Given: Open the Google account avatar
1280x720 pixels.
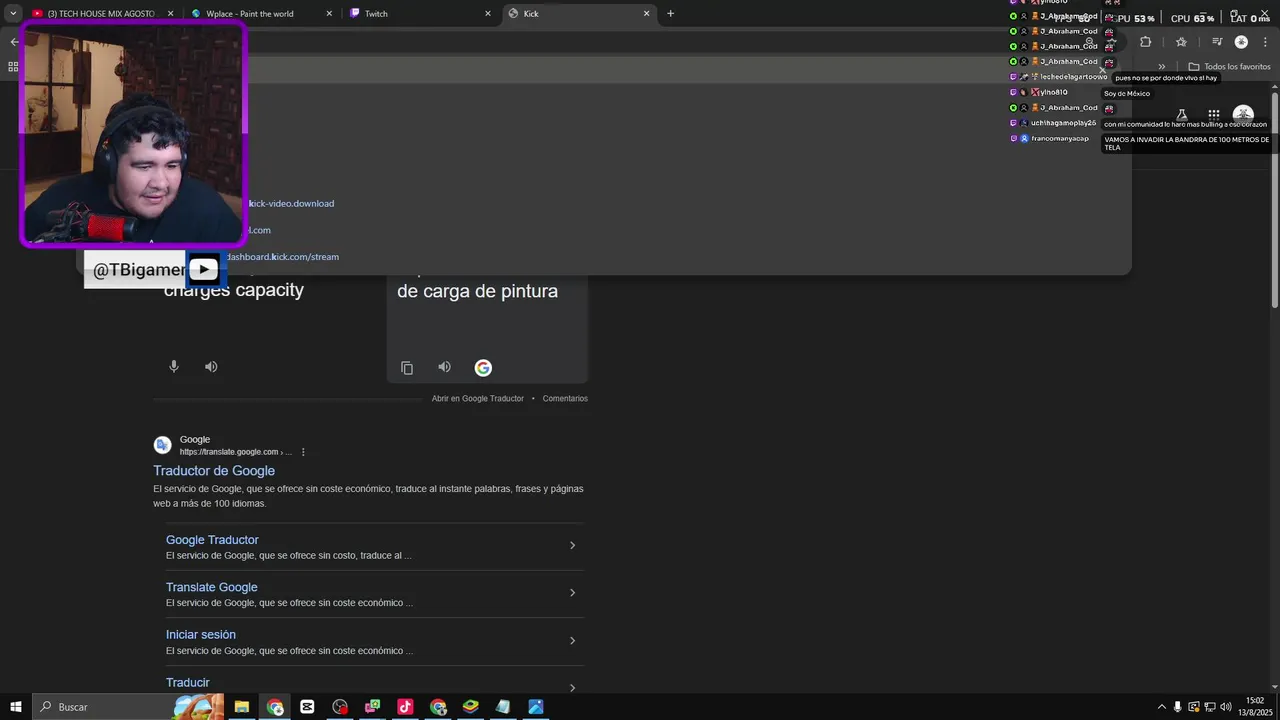Looking at the screenshot, I should (1243, 115).
